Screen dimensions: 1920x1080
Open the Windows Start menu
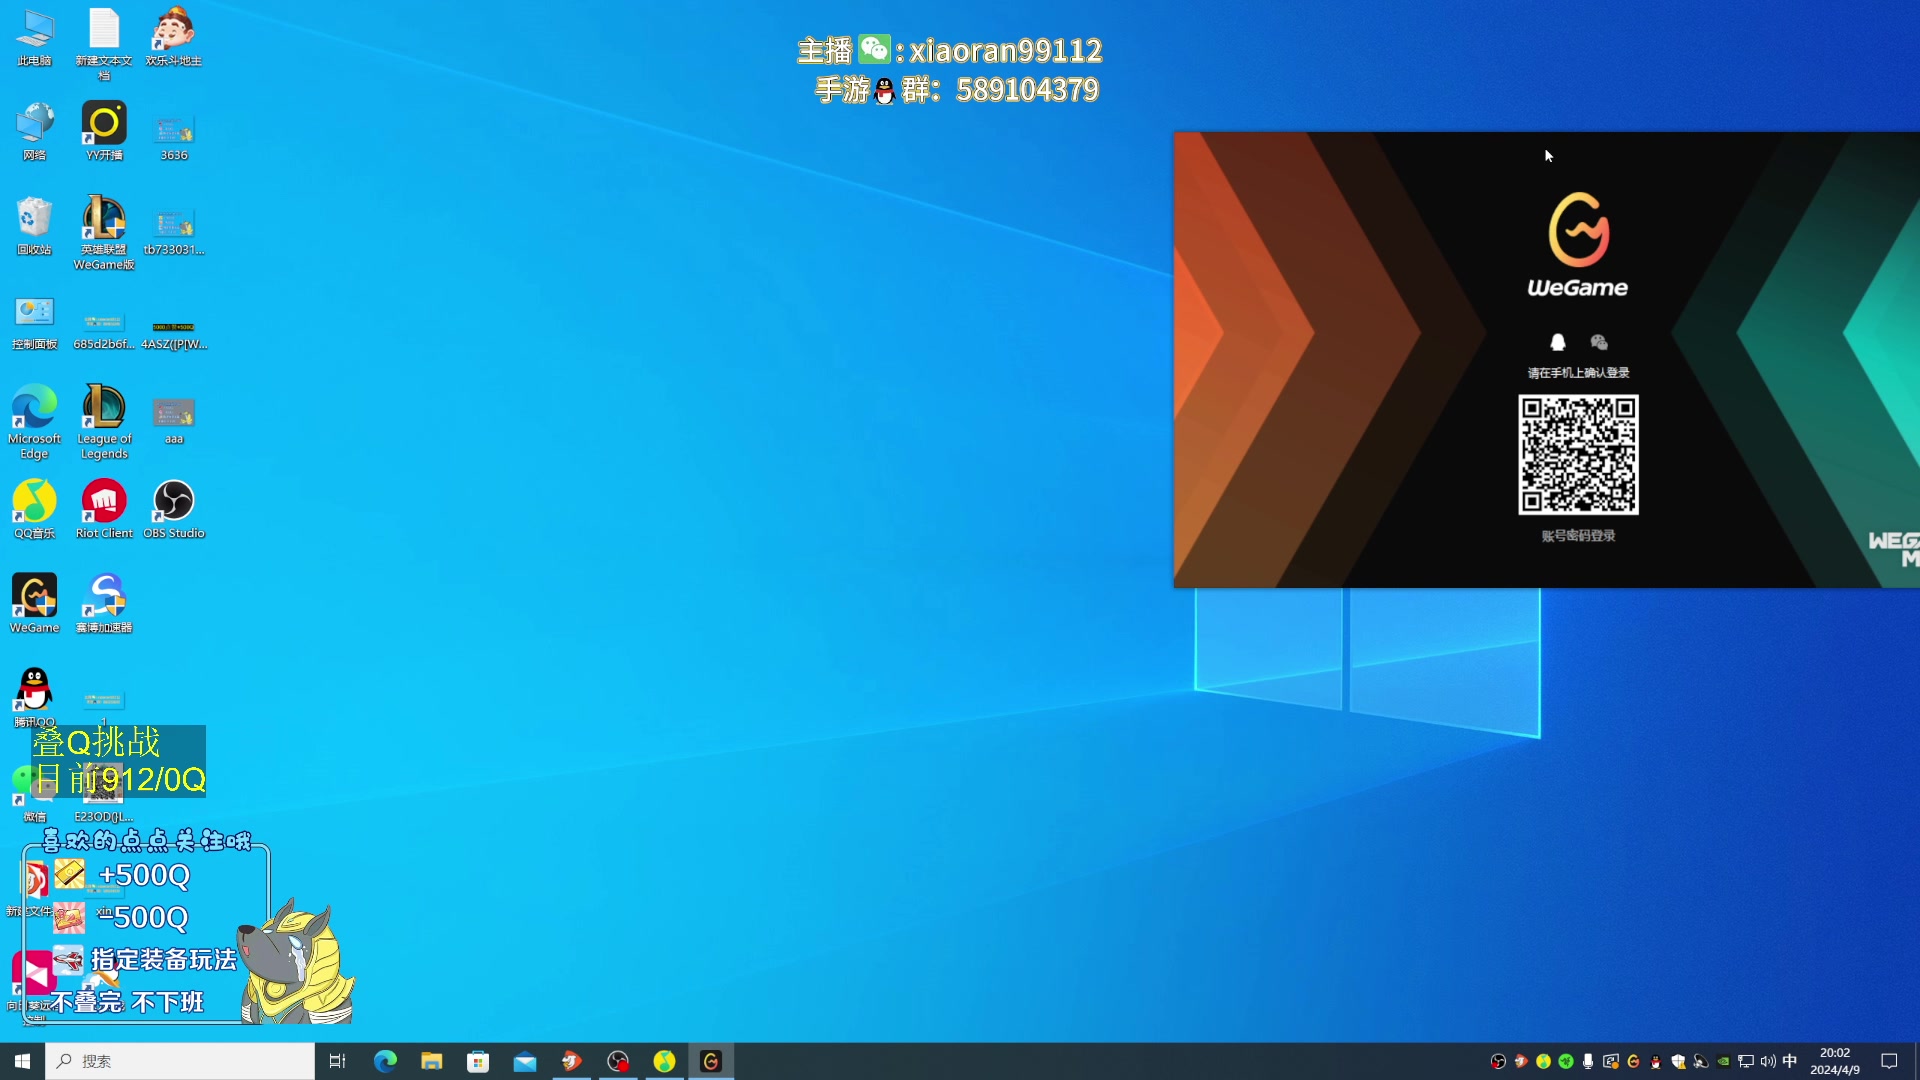(x=22, y=1061)
